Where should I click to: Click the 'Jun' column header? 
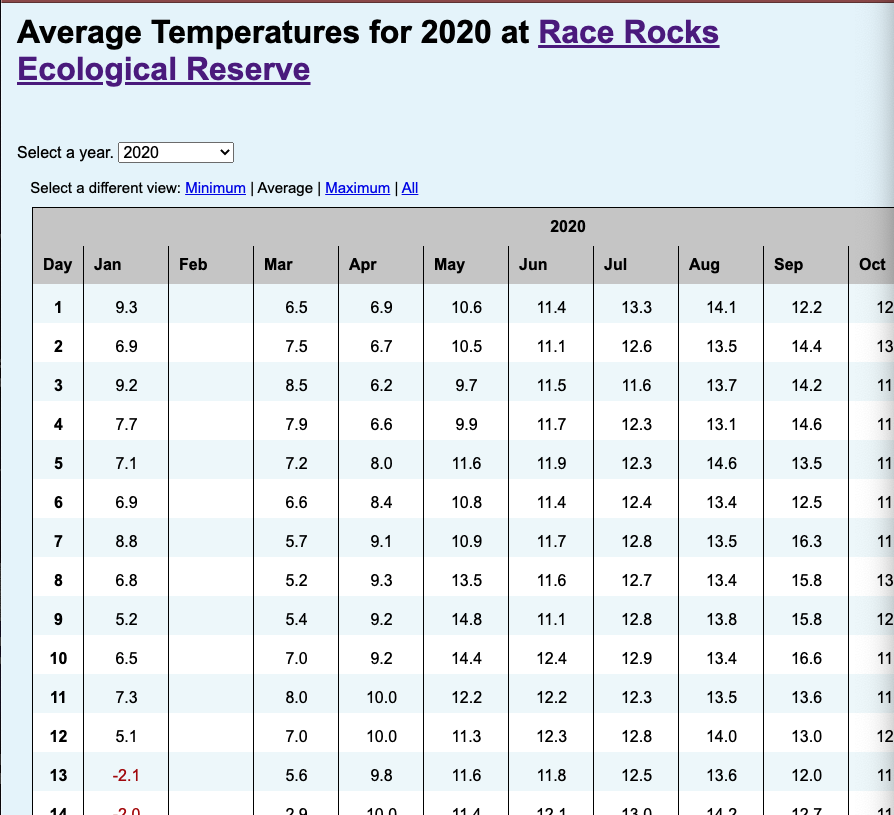[533, 265]
